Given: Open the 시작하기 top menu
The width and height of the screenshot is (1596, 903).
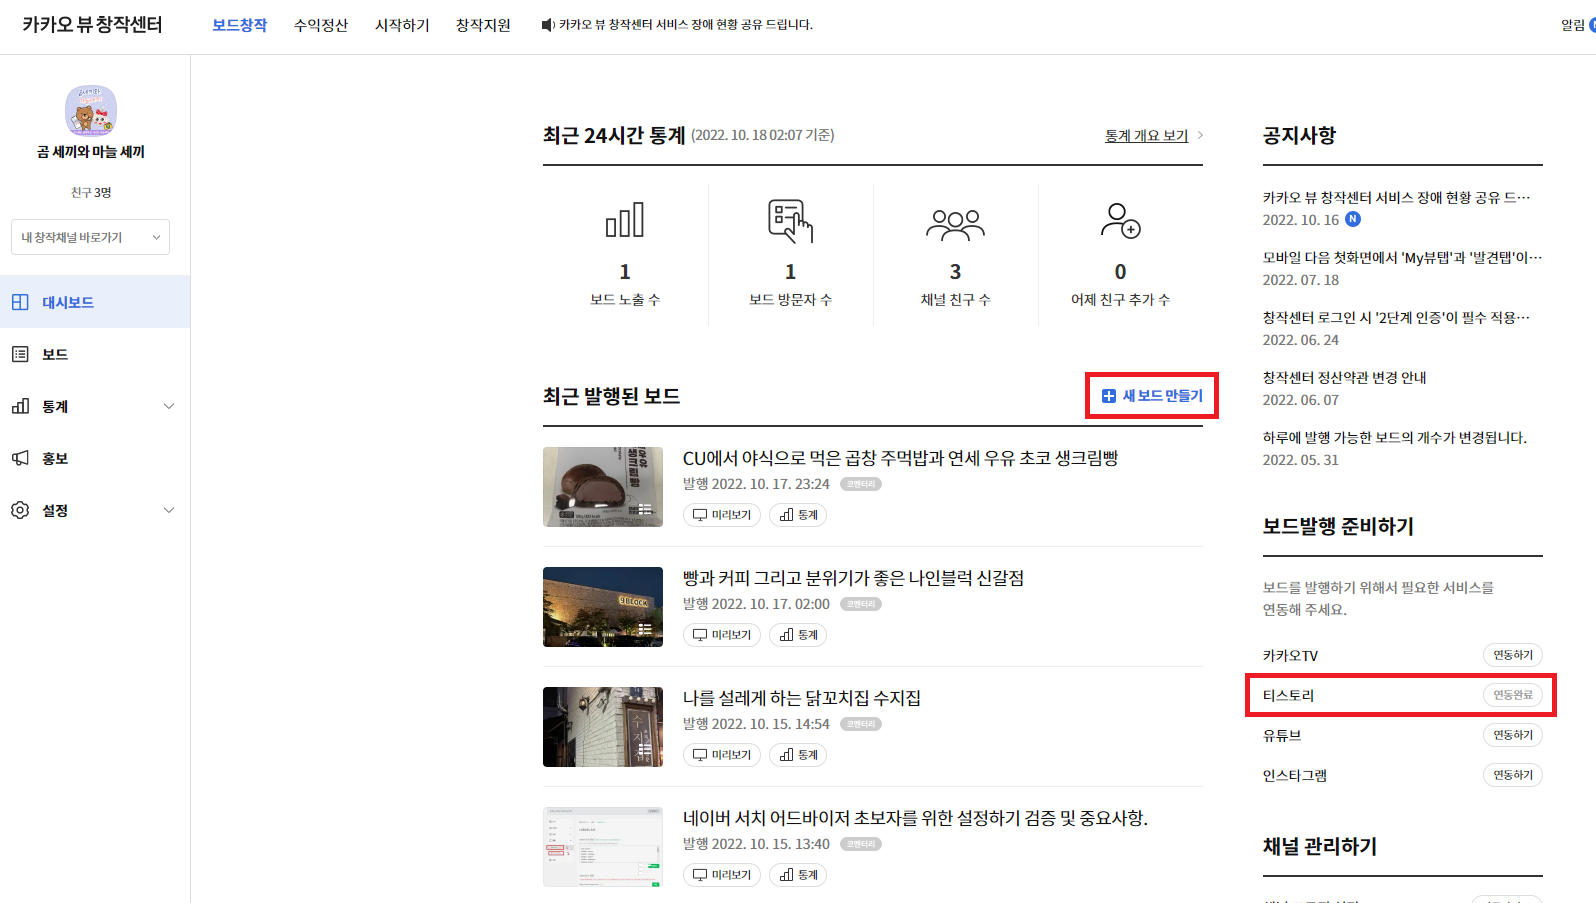Looking at the screenshot, I should 402,25.
